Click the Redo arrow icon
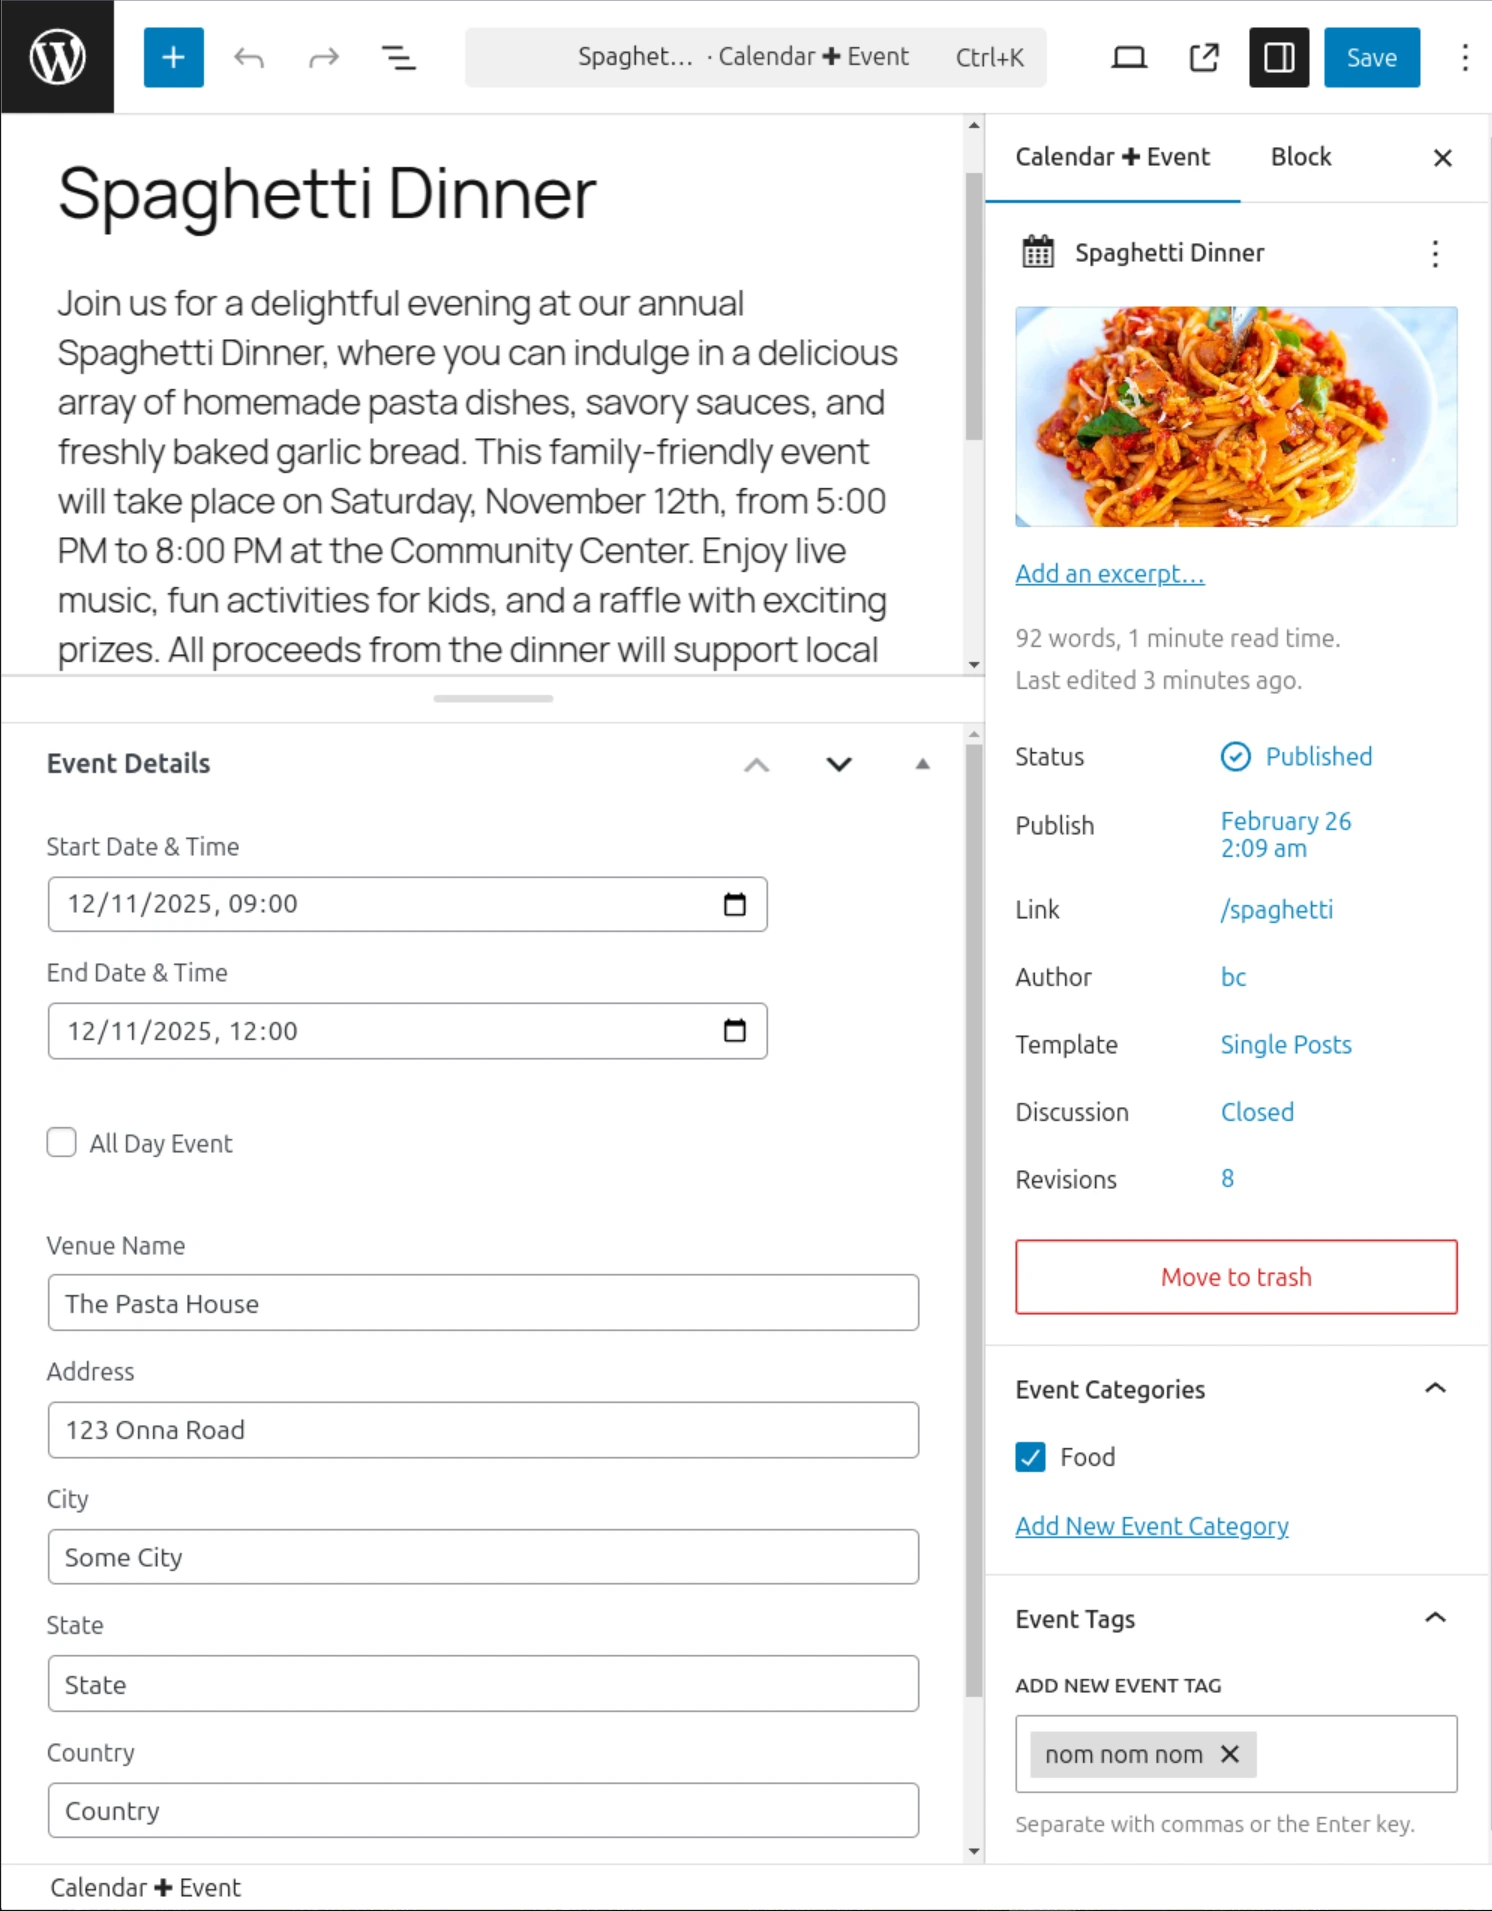This screenshot has height=1911, width=1492. pos(323,57)
